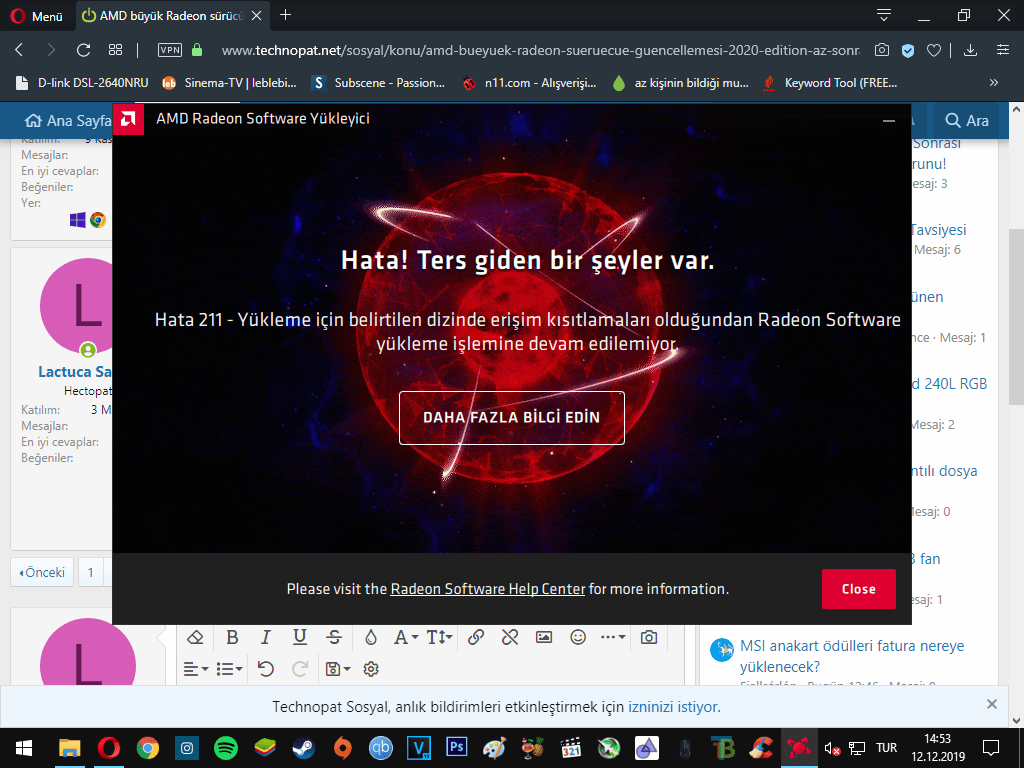The height and width of the screenshot is (768, 1024).
Task: Open the font family dropdown
Action: tap(406, 637)
